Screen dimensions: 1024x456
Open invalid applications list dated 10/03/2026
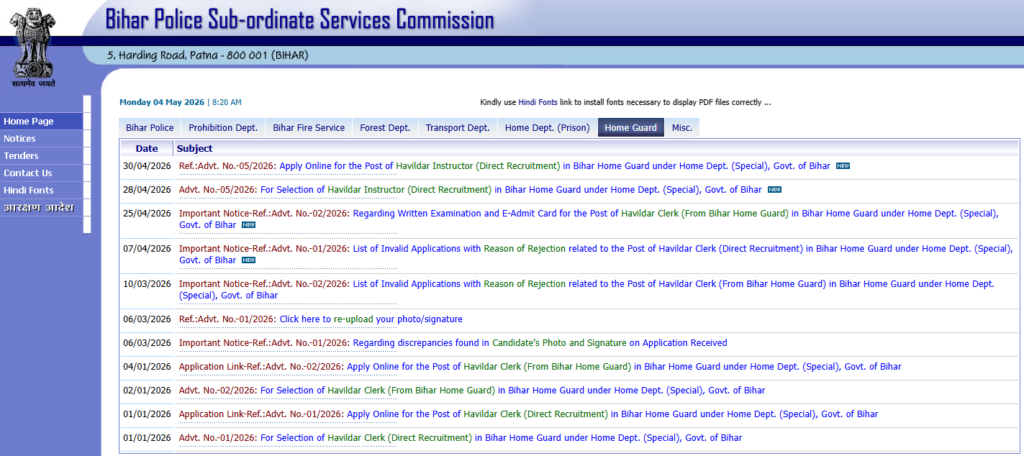click(586, 289)
